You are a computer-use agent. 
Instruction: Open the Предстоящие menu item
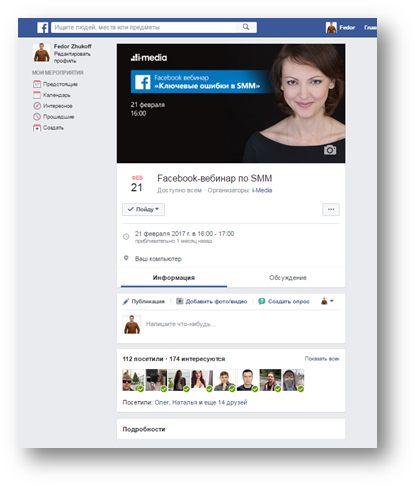pyautogui.click(x=60, y=84)
